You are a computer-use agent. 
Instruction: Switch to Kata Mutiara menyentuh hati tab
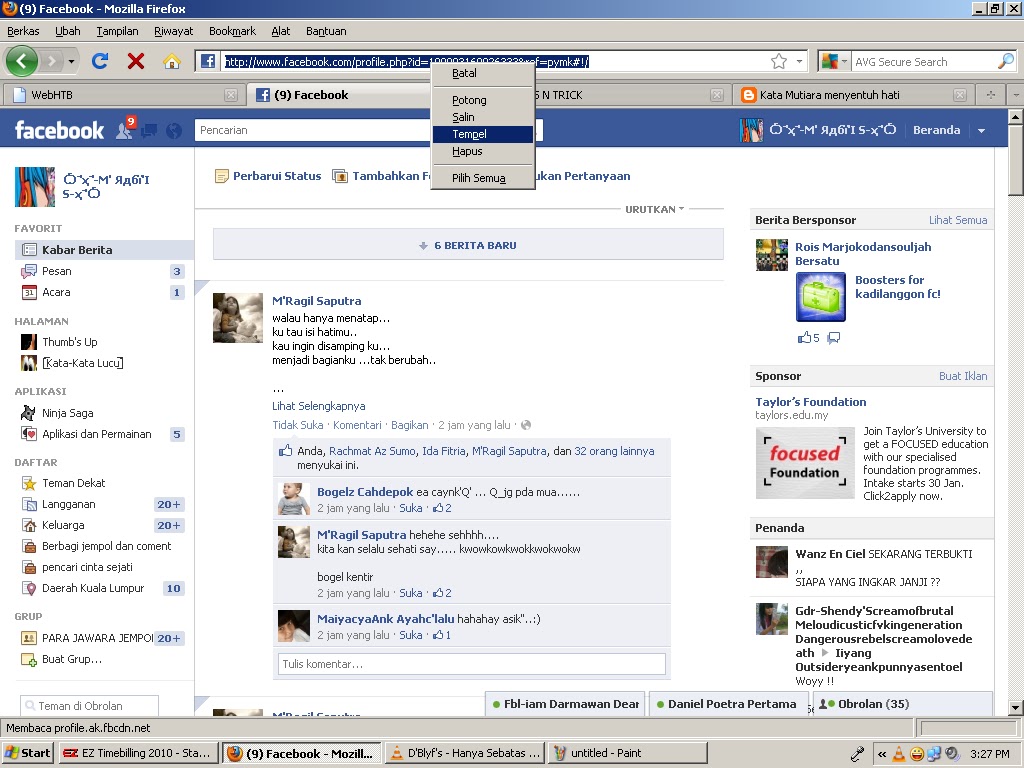(854, 95)
